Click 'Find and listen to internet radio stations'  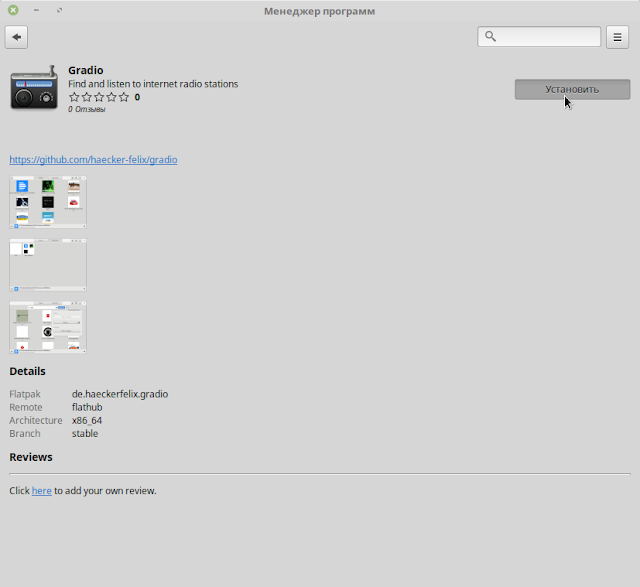(x=153, y=84)
